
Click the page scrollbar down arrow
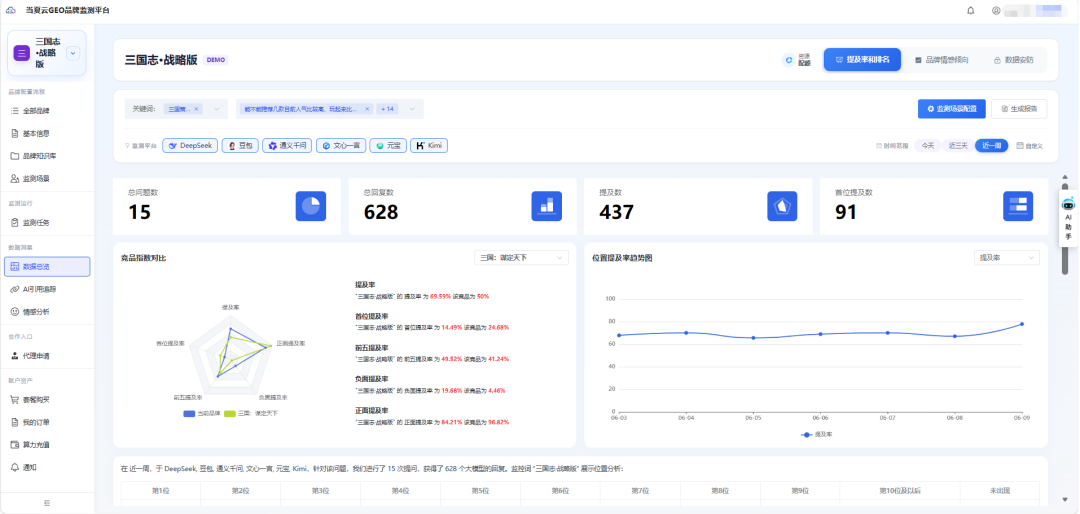pyautogui.click(x=1066, y=499)
